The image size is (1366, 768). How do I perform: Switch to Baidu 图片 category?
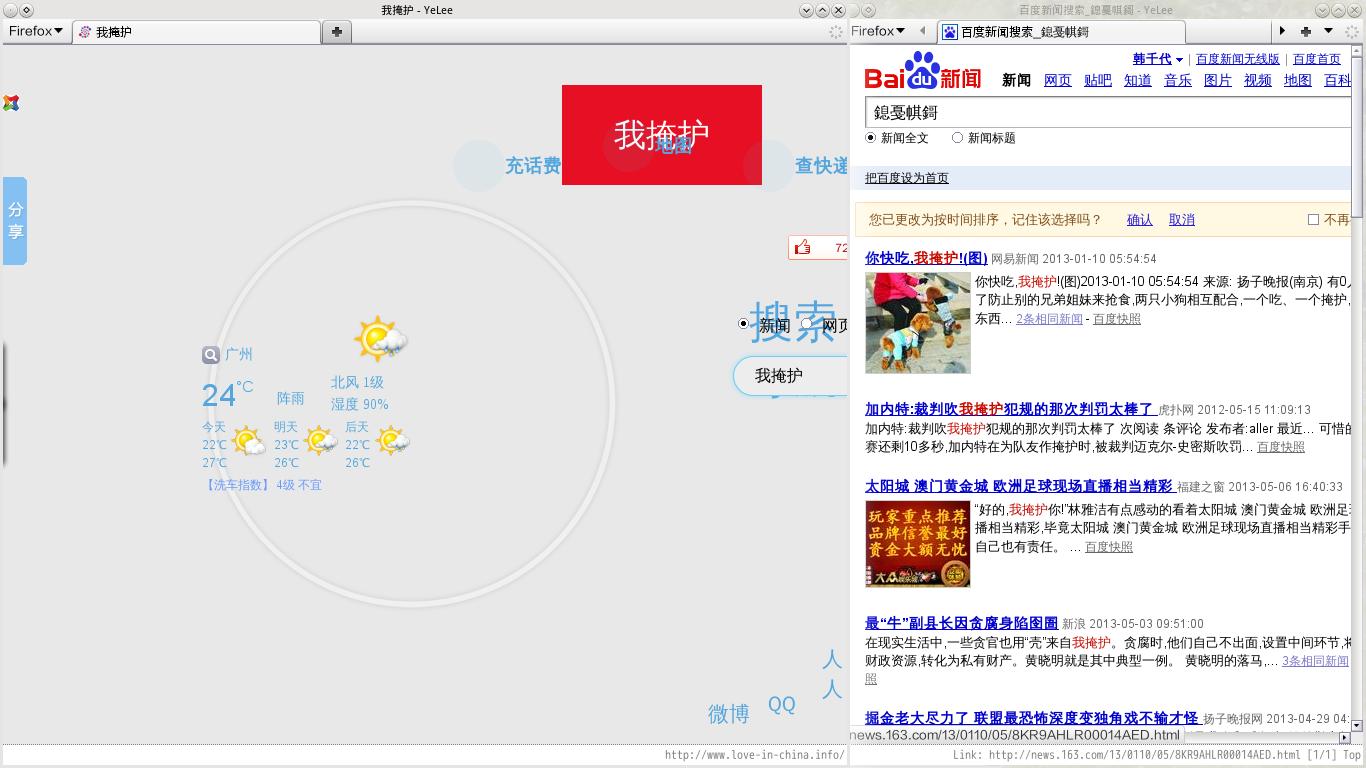(x=1218, y=80)
